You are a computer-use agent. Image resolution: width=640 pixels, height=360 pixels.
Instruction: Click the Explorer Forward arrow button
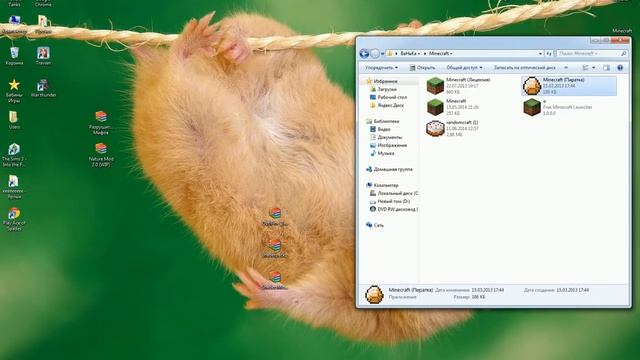pos(374,53)
